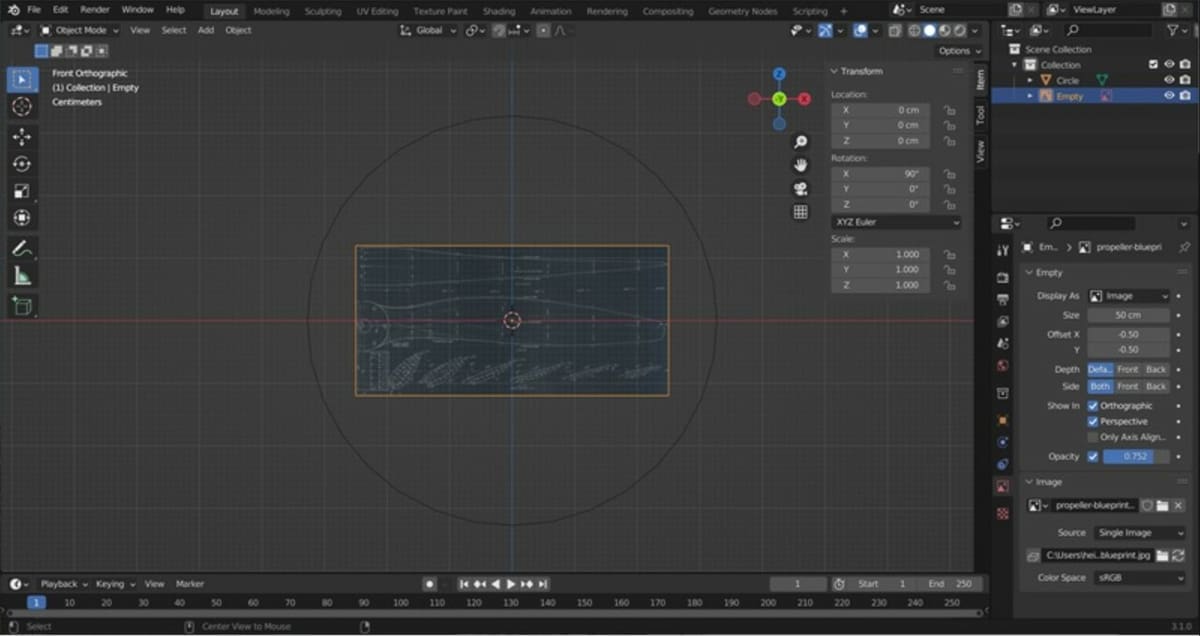The width and height of the screenshot is (1200, 636).
Task: Select the Measure tool
Action: (x=22, y=276)
